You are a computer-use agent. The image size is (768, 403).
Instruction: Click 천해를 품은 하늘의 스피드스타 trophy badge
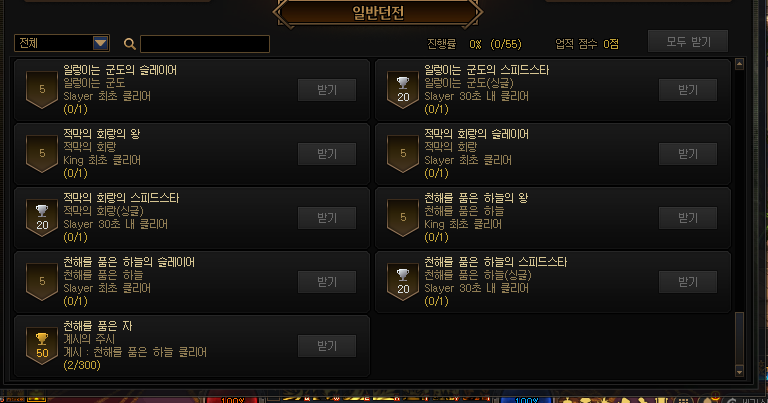click(x=403, y=282)
